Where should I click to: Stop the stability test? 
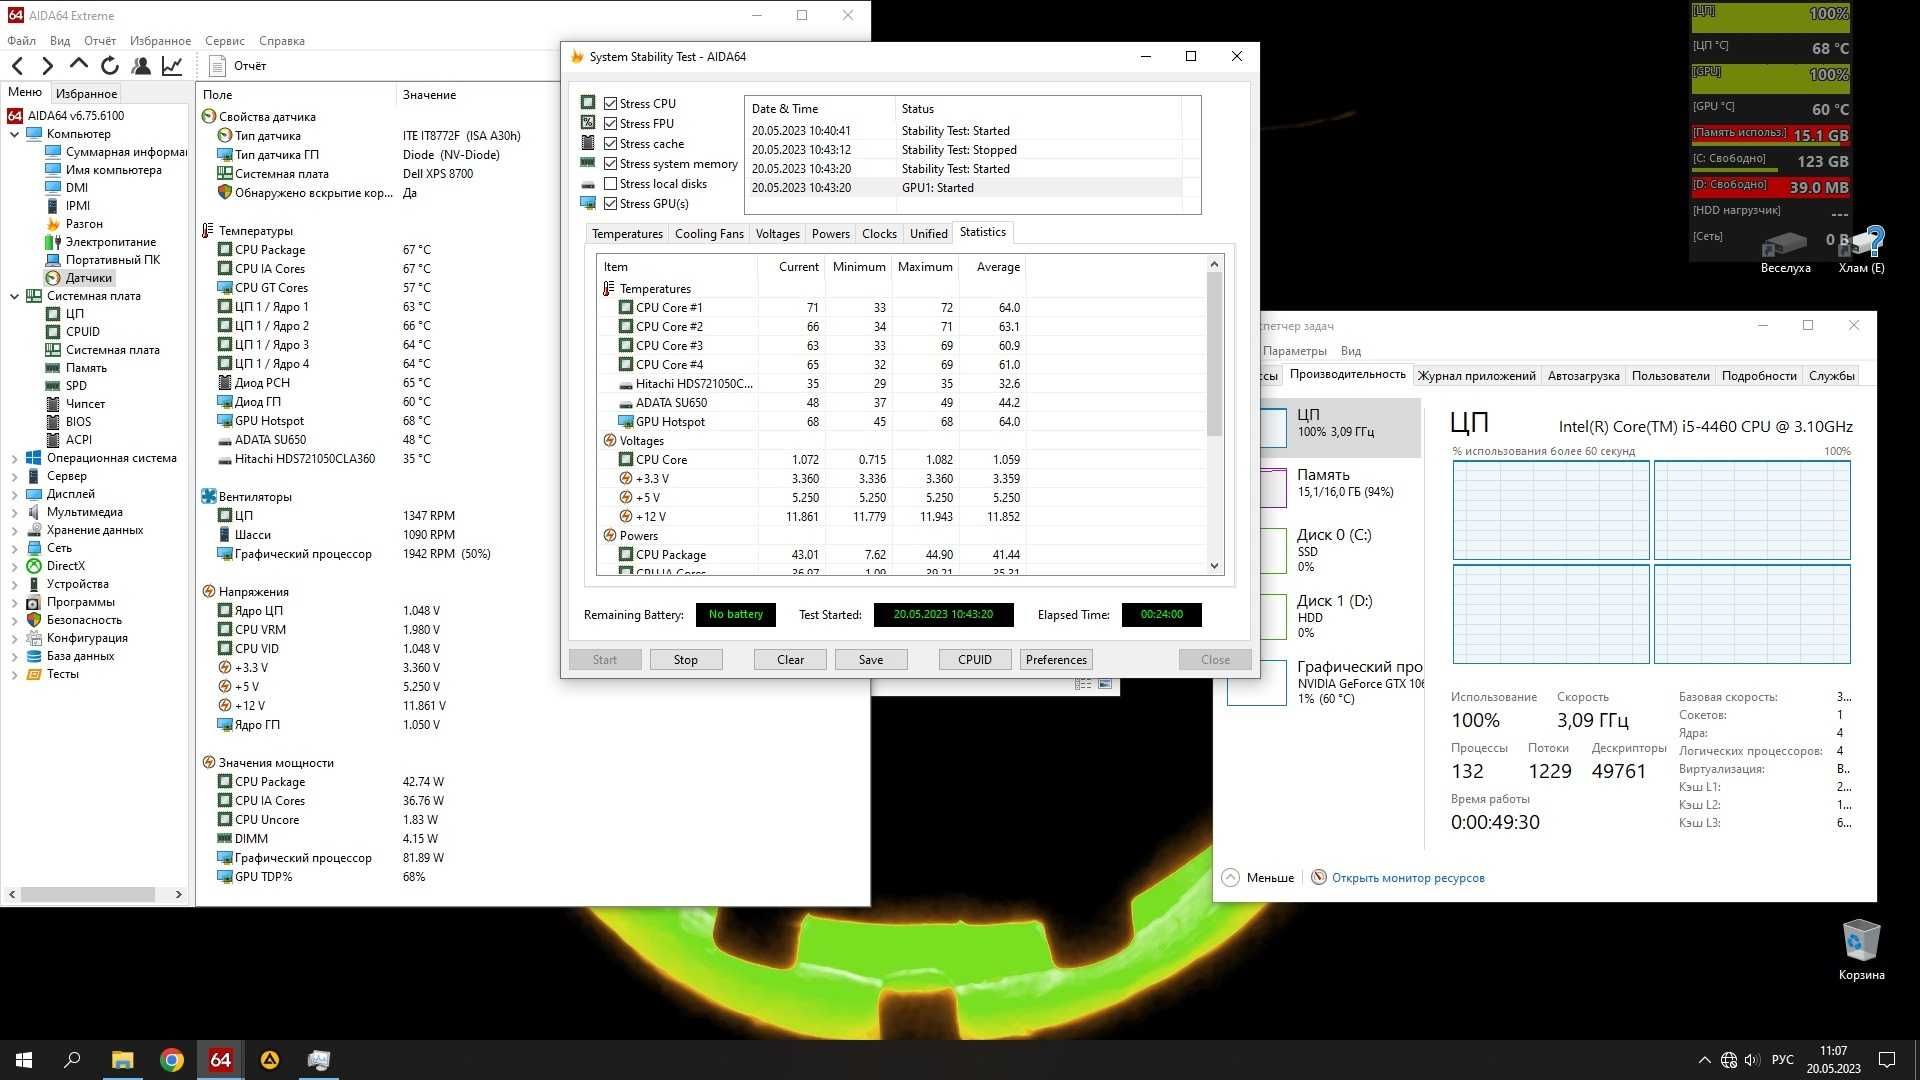[685, 660]
